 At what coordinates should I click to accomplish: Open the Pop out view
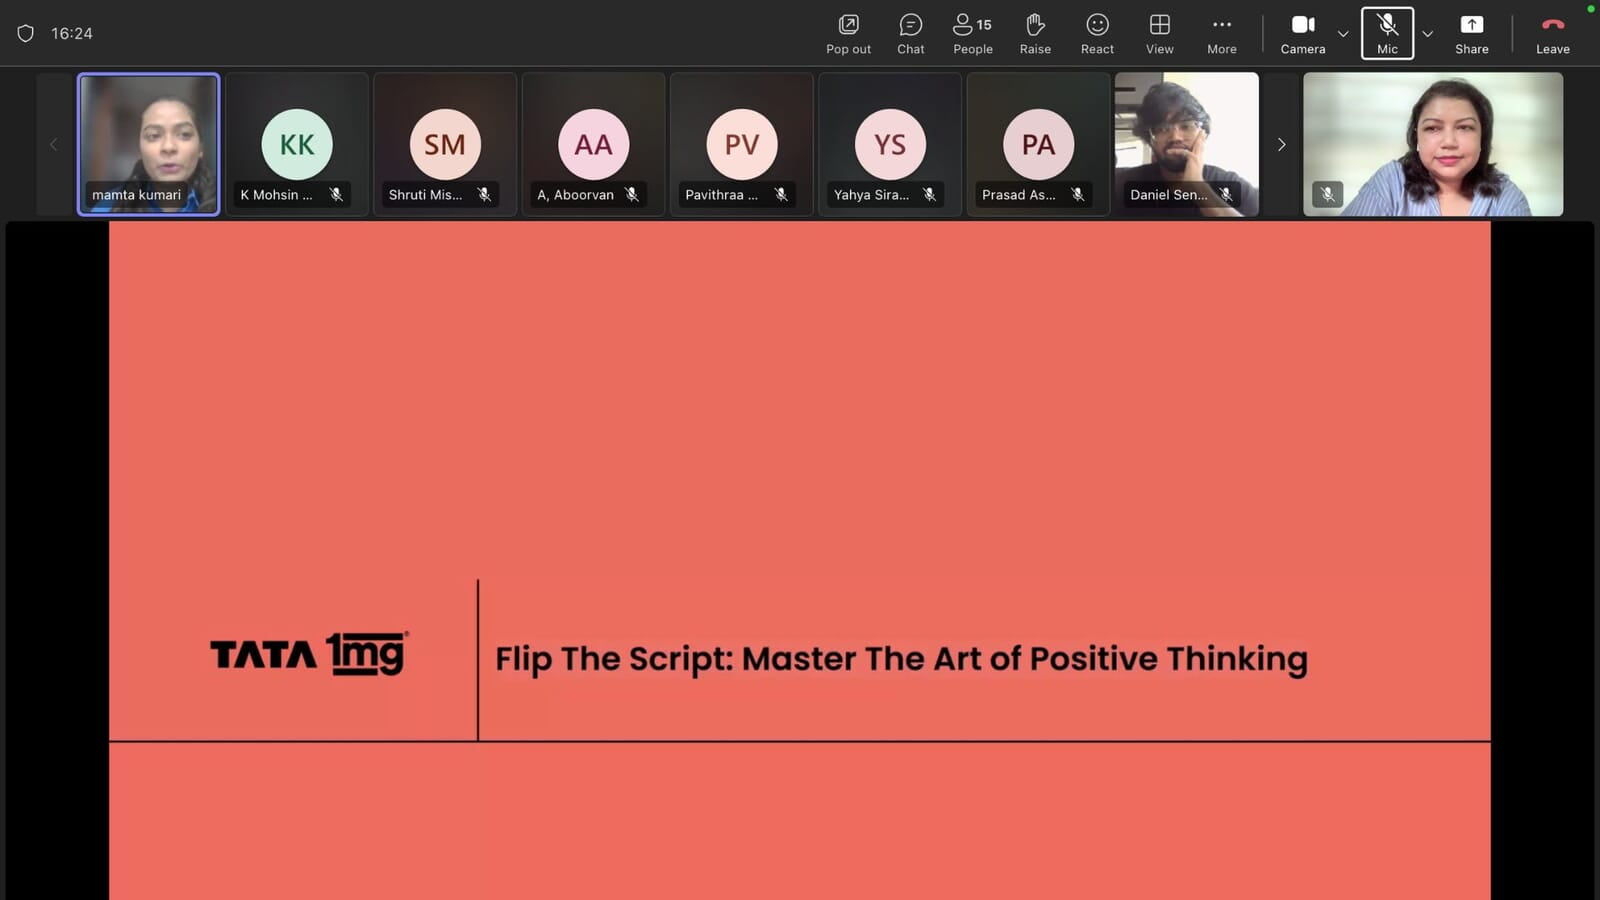(x=848, y=33)
